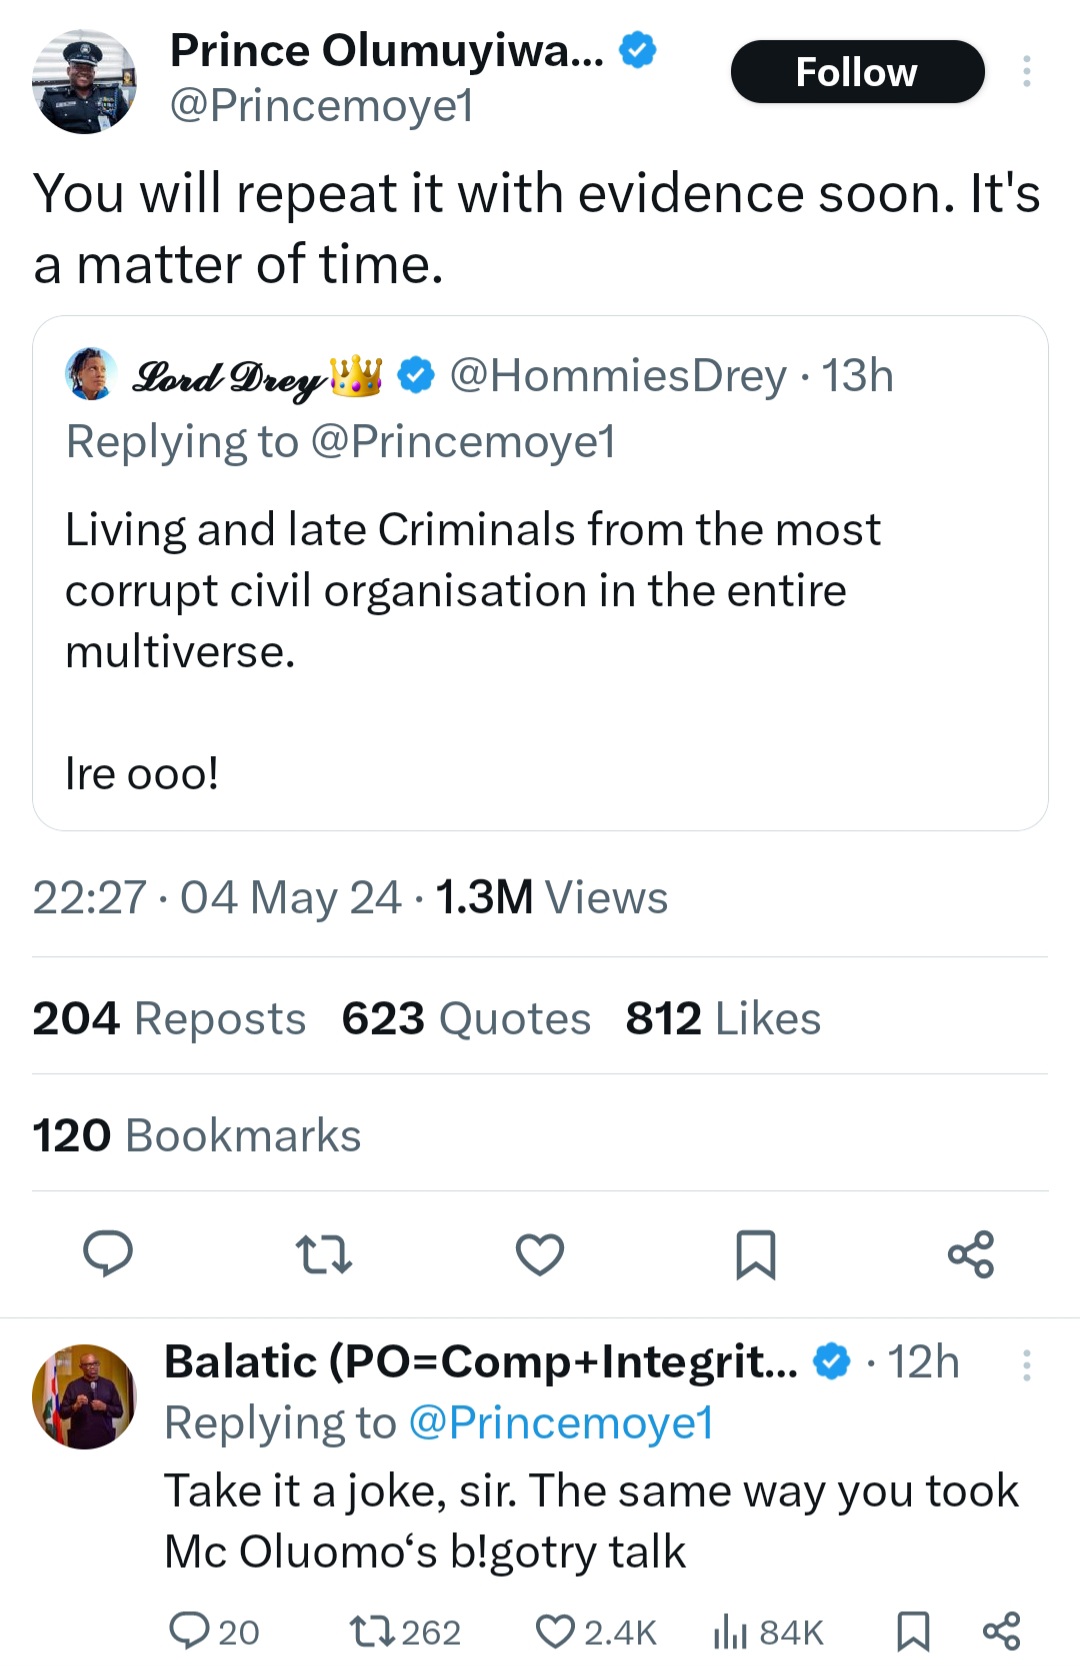Image resolution: width=1080 pixels, height=1666 pixels.
Task: View the 204 Reposts list
Action: pyautogui.click(x=169, y=1019)
